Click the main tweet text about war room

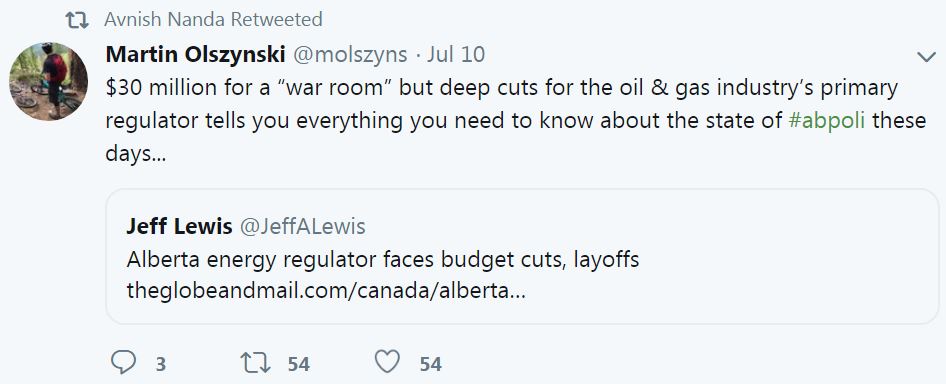[515, 121]
